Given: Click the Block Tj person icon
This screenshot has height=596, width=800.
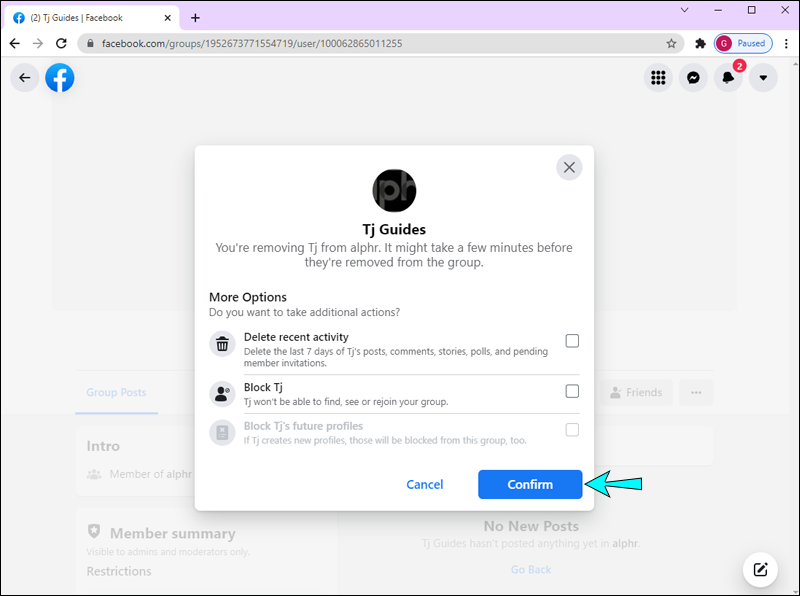Looking at the screenshot, I should click(x=222, y=394).
